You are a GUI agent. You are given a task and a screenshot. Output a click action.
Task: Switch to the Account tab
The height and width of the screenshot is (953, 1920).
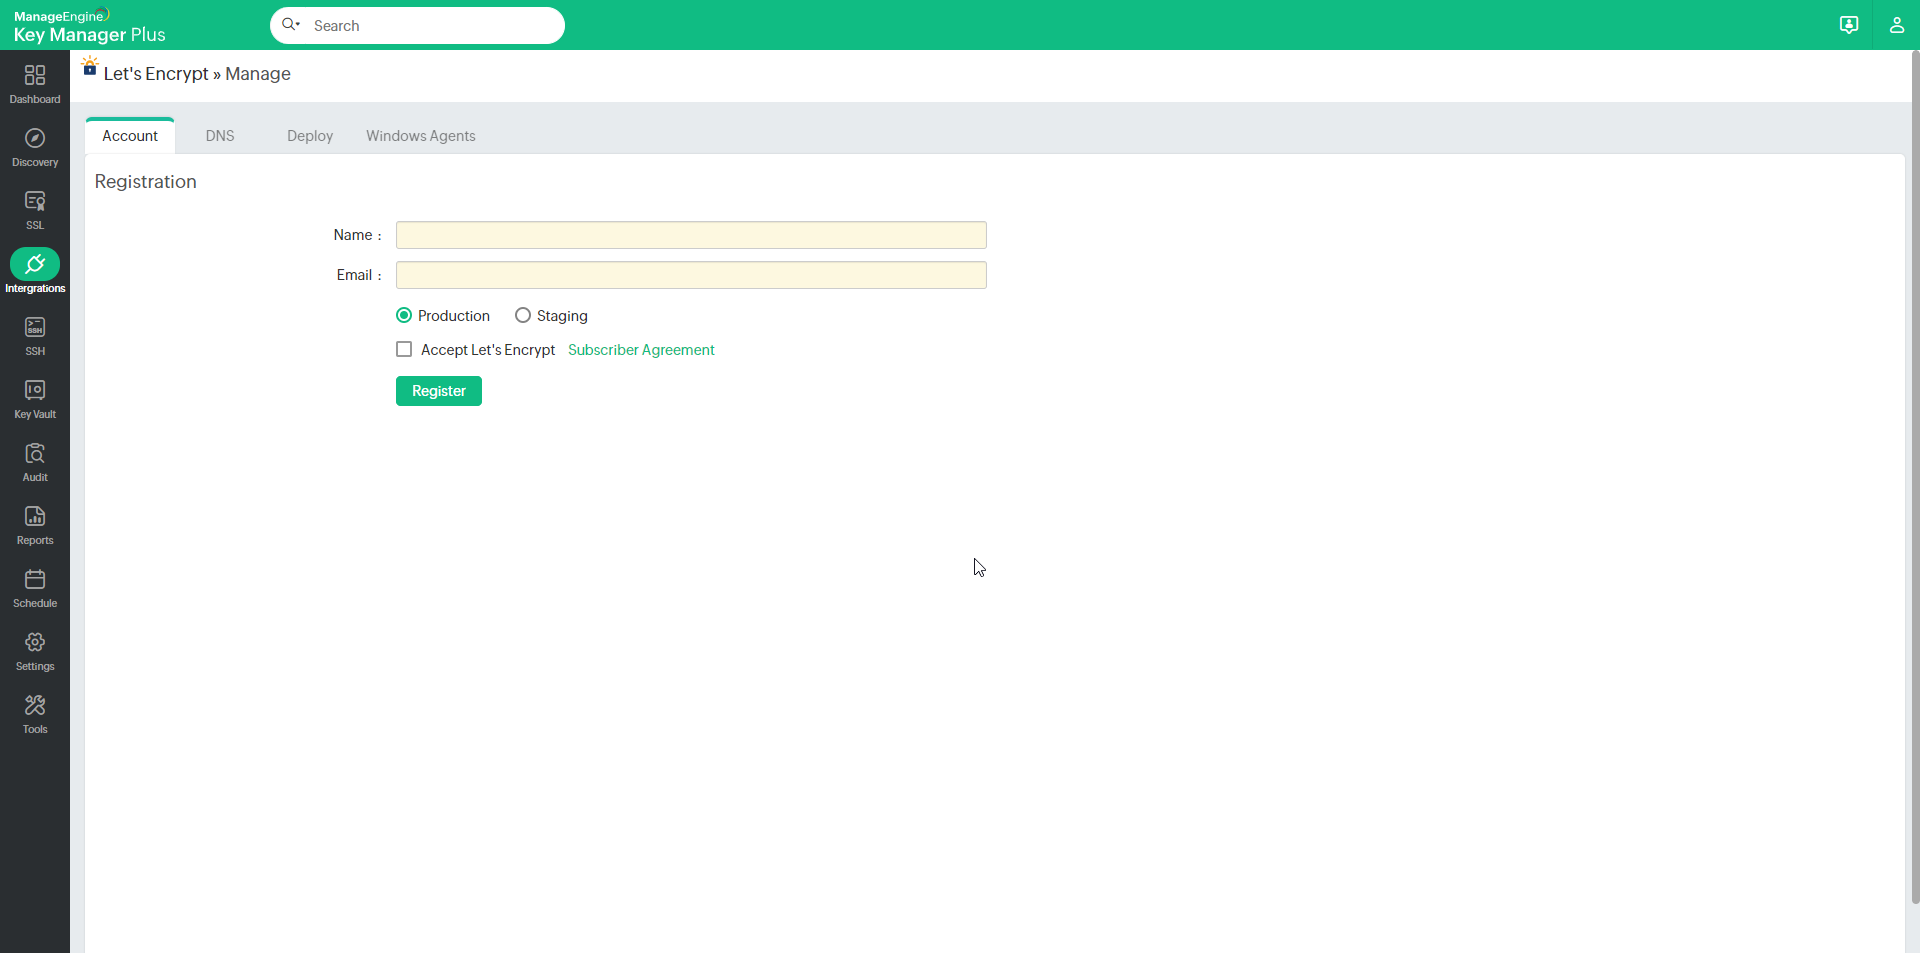point(130,136)
